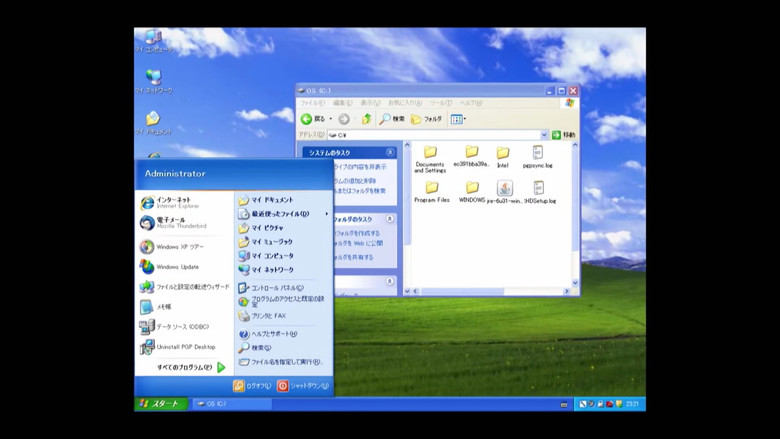Screen dimensions: 780x439
Task: Open Internet Explorer from Start menu
Action: tap(173, 201)
